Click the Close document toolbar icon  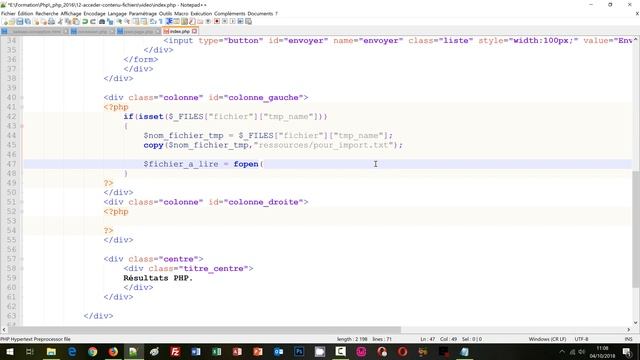(x=36, y=21)
